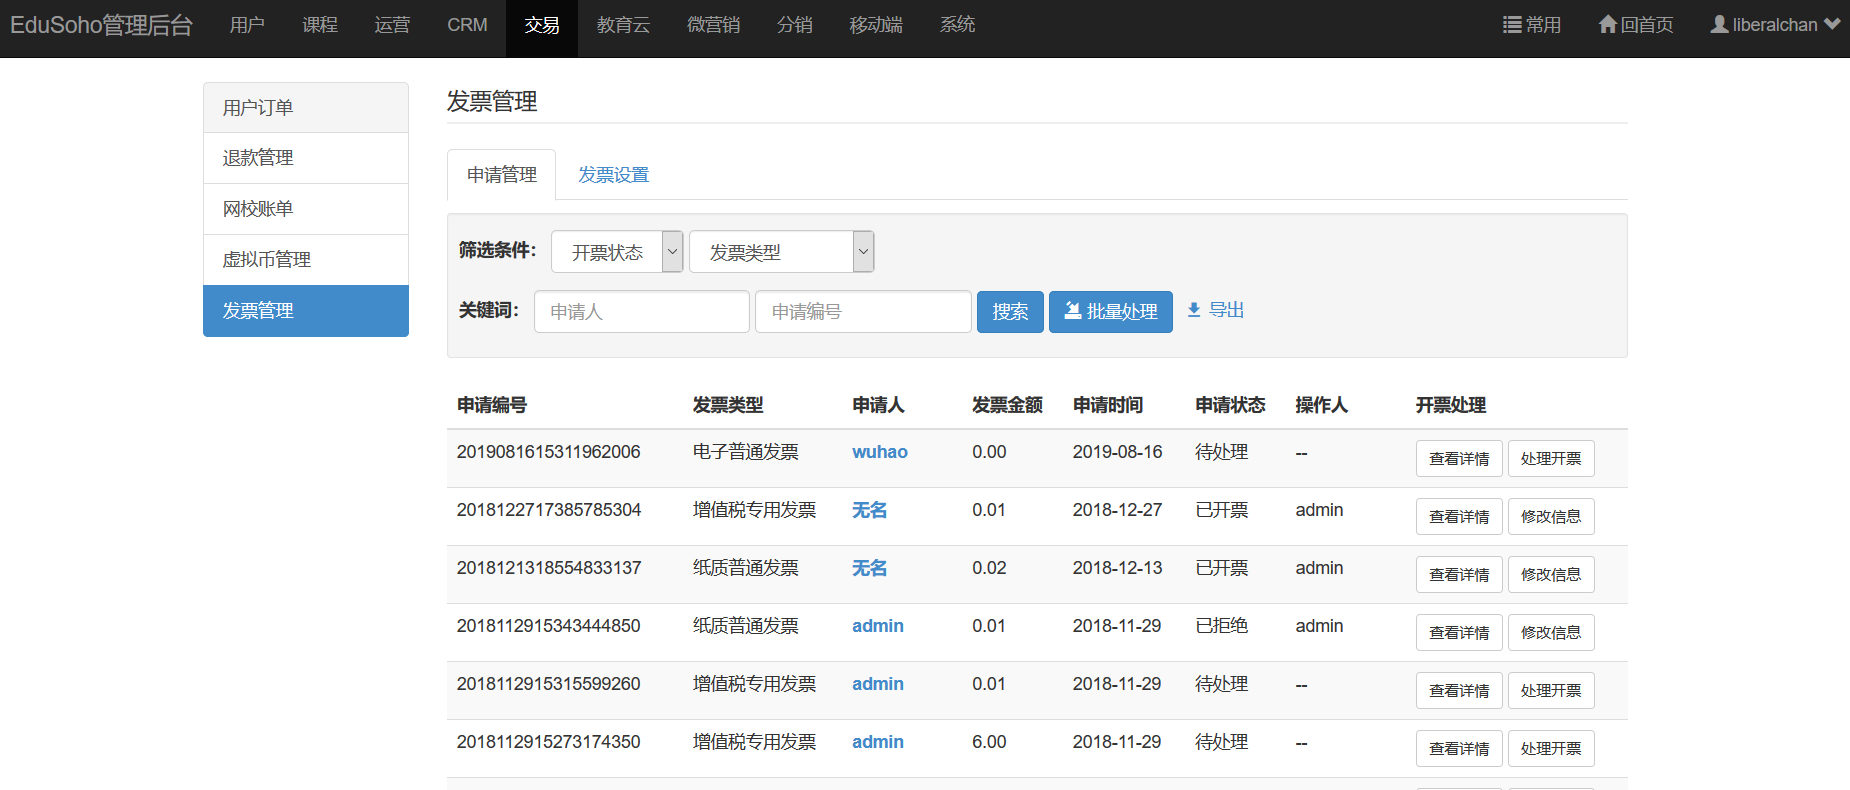Click the EduSoho管理后台 brand logo
1850x790 pixels.
(101, 25)
